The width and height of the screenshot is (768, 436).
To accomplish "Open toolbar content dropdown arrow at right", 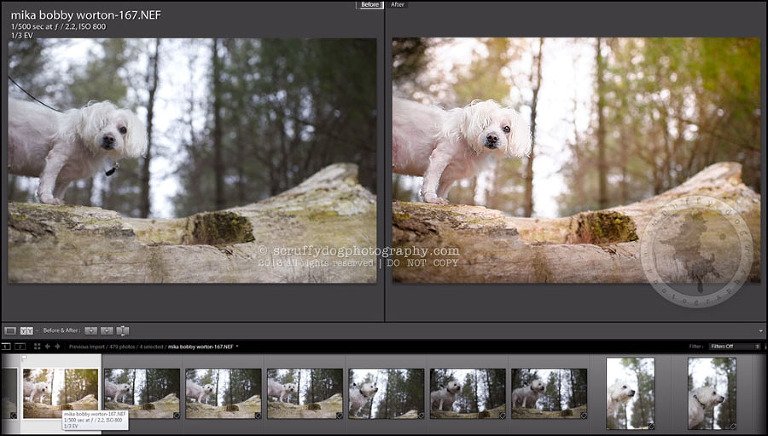I will click(761, 331).
